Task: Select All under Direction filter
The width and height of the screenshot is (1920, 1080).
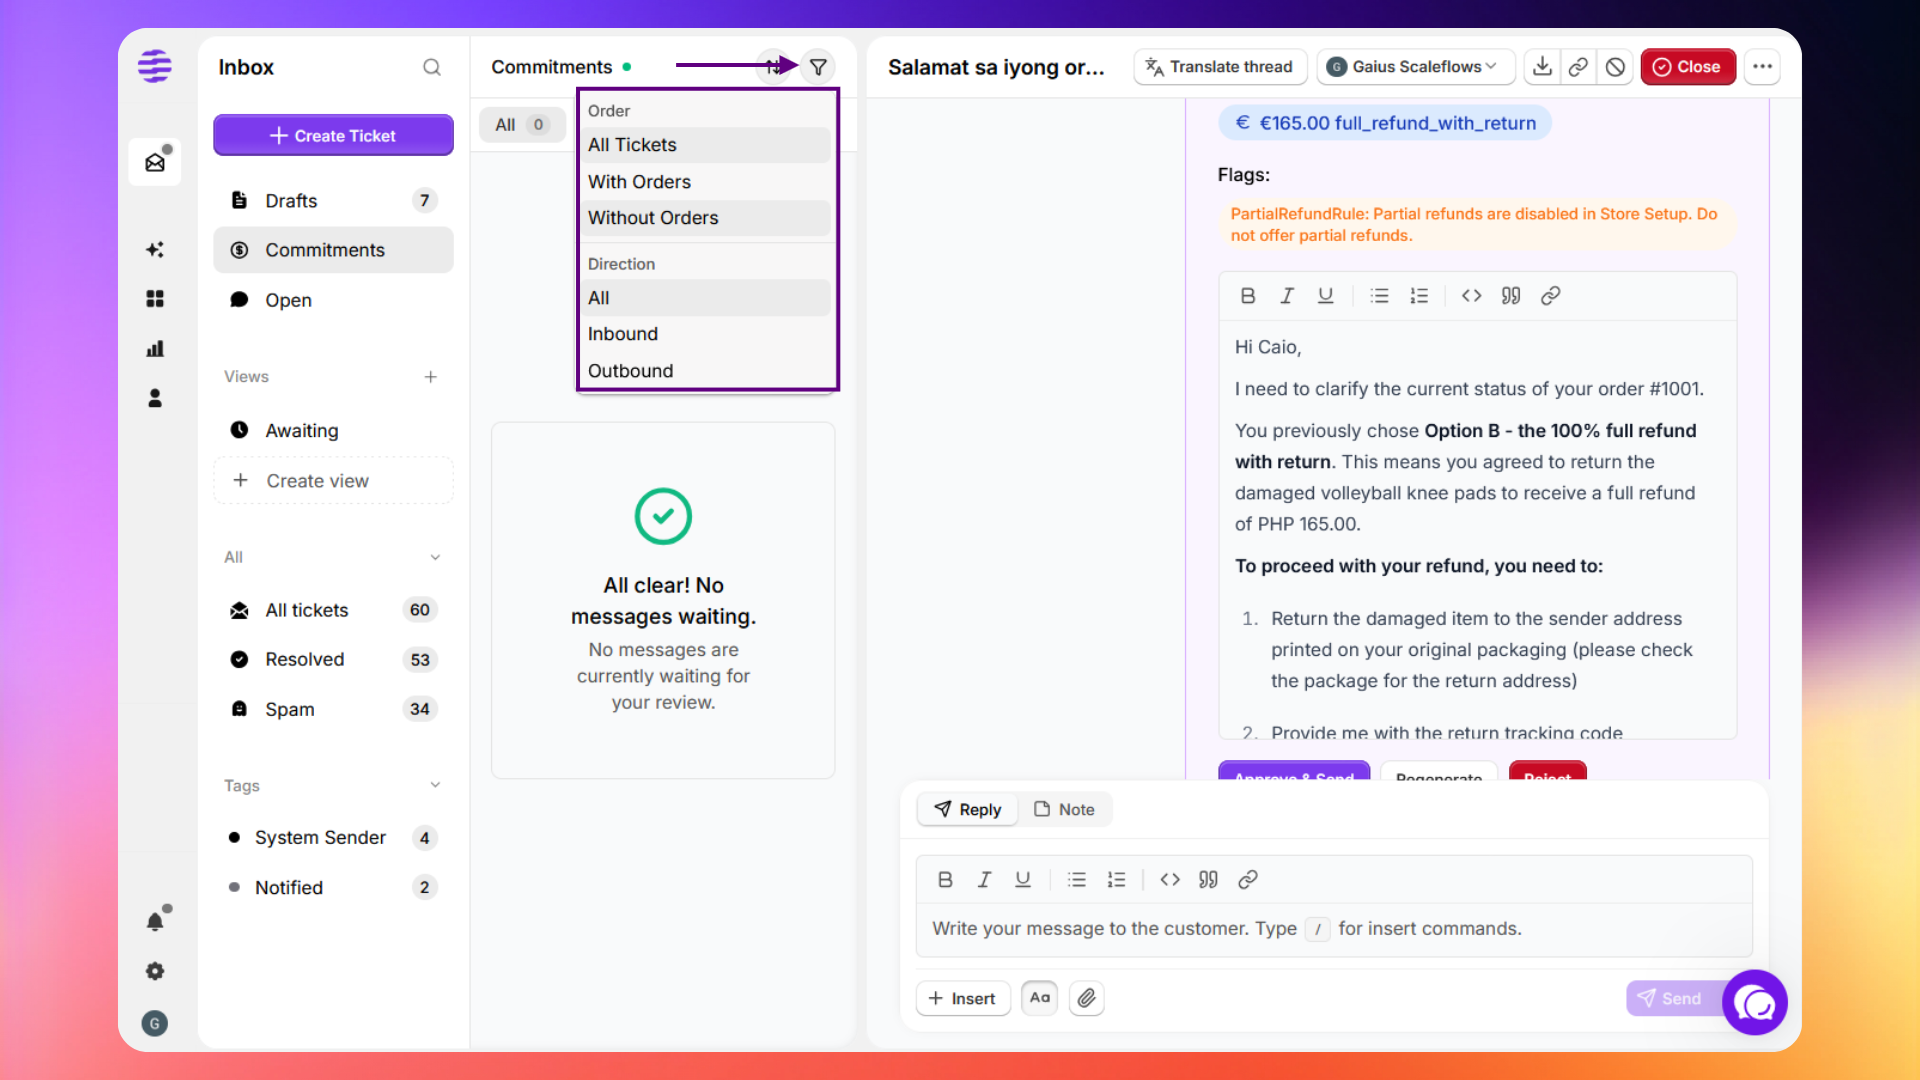Action: pos(706,298)
